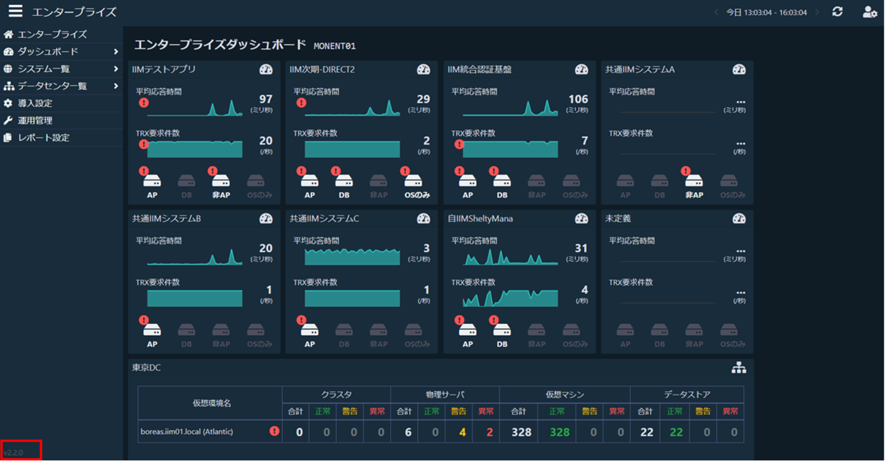Select the AP server icon in IIM統合認証基盤

[467, 181]
